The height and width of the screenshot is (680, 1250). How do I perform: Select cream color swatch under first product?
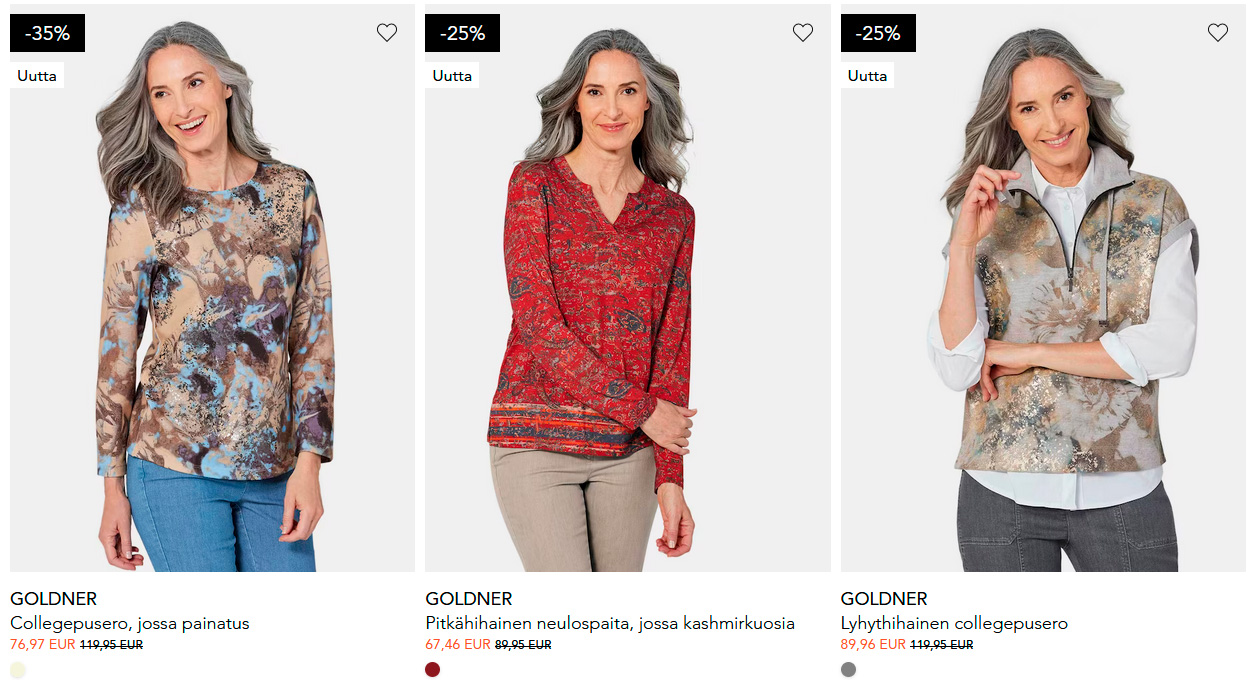(x=18, y=670)
